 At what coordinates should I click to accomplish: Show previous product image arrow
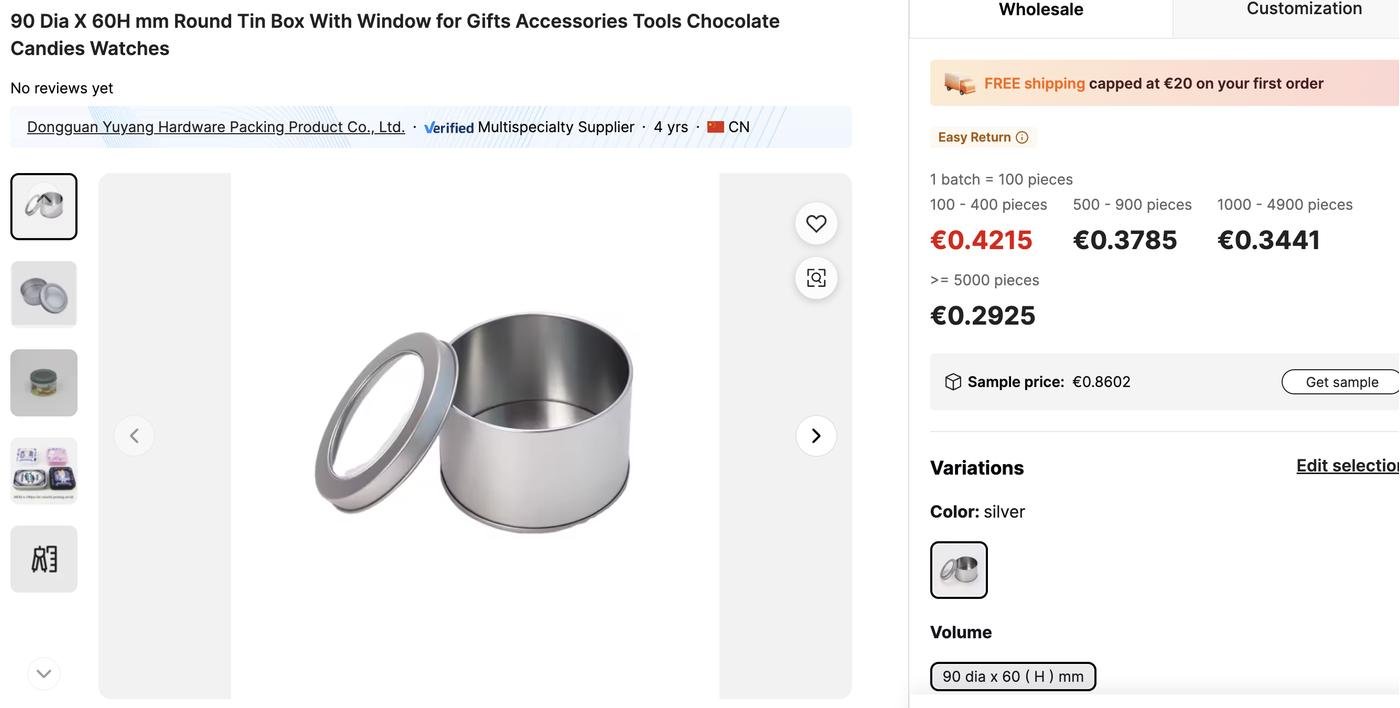coord(134,436)
